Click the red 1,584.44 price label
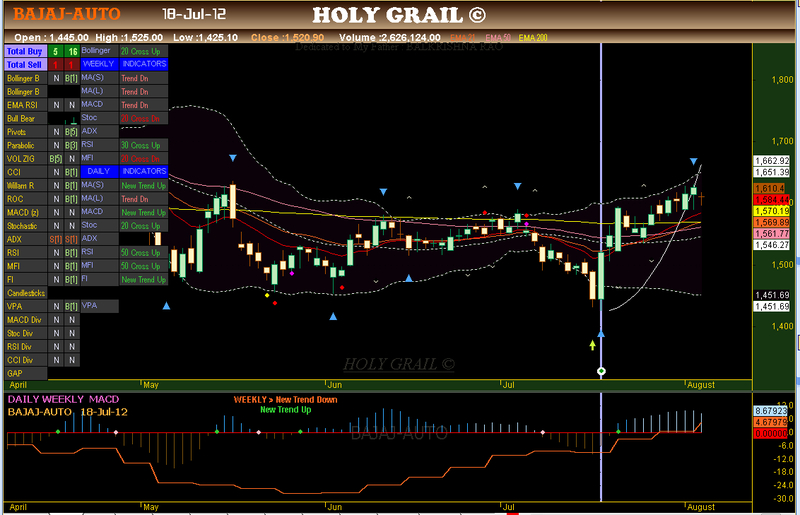Viewport: 800px width, 515px height. (772, 200)
